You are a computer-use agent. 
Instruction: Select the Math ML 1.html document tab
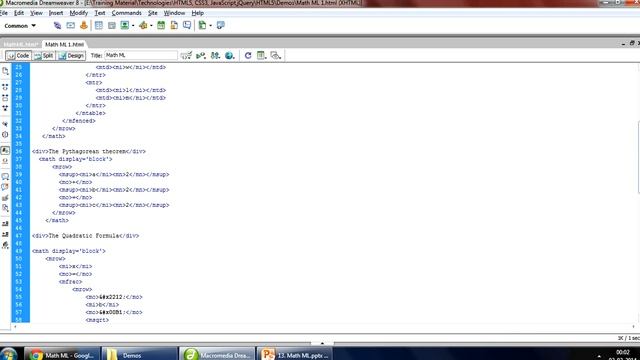pyautogui.click(x=64, y=44)
